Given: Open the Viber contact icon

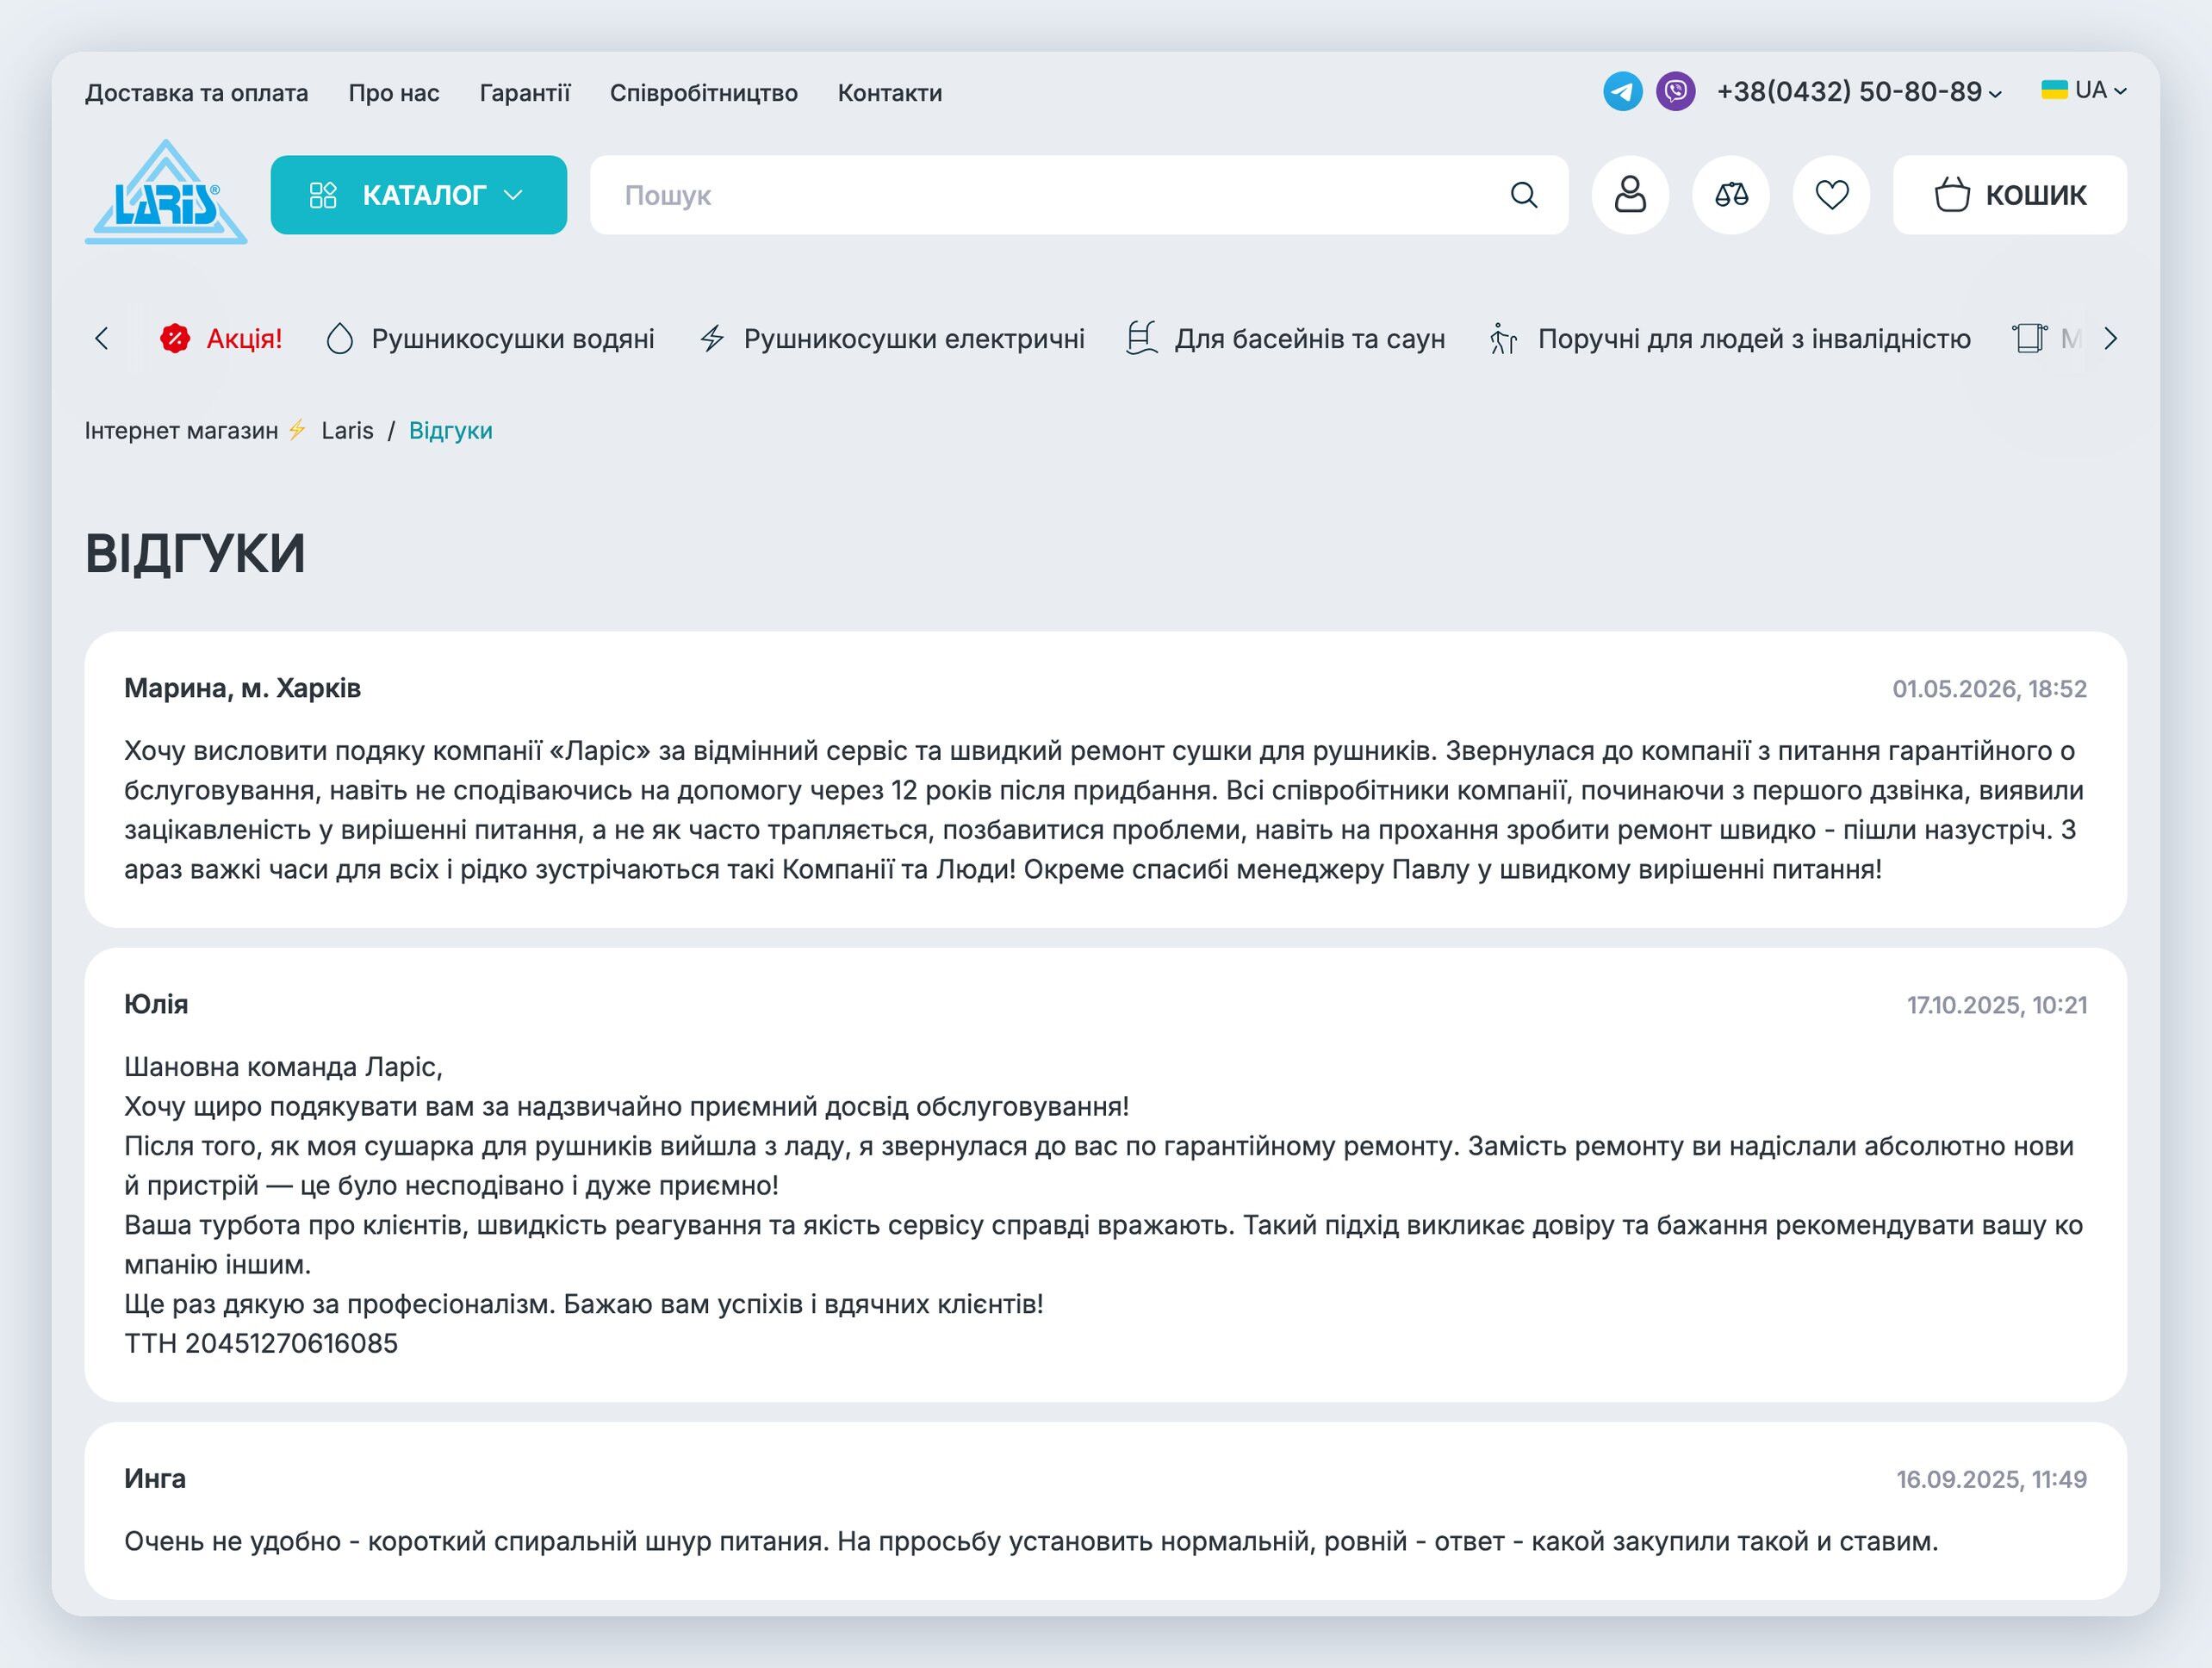Looking at the screenshot, I should pos(1675,92).
